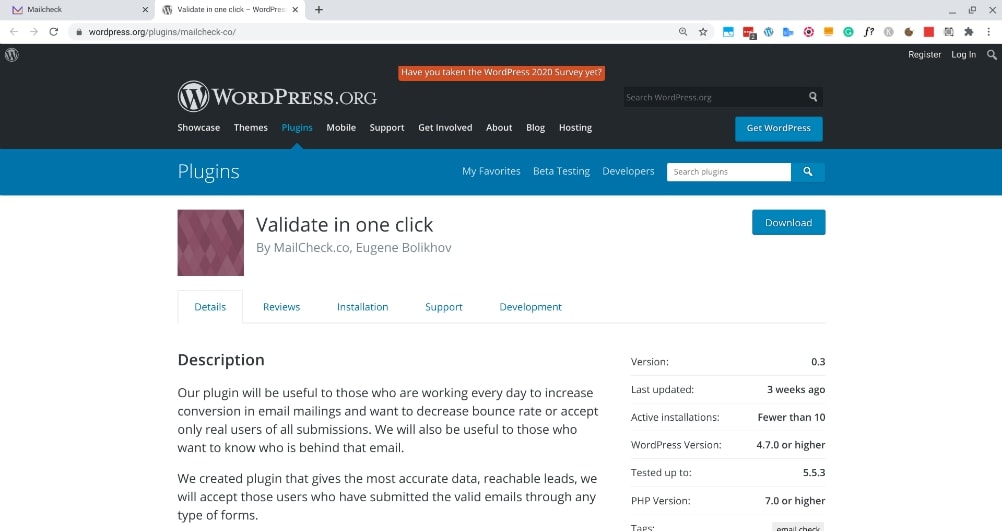Click the WordPress extension icon in toolbar

[769, 31]
